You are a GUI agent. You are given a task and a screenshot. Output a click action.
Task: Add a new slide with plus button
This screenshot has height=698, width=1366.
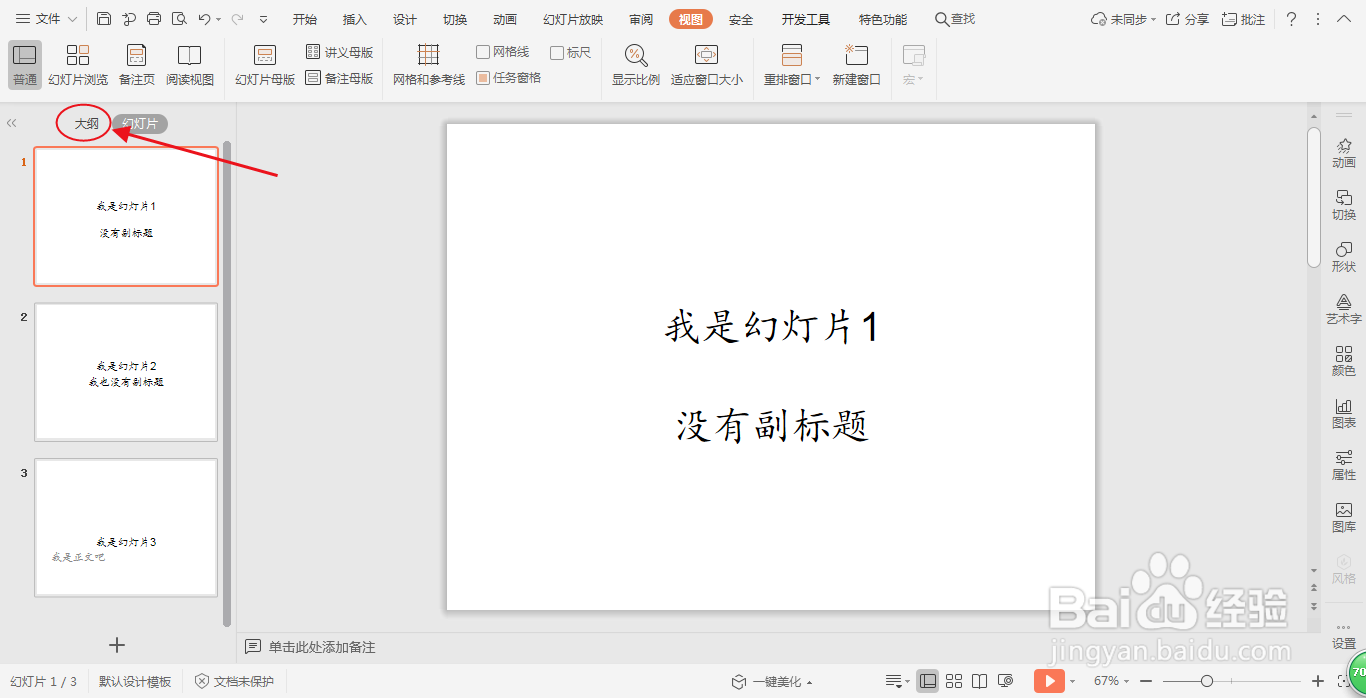(117, 645)
